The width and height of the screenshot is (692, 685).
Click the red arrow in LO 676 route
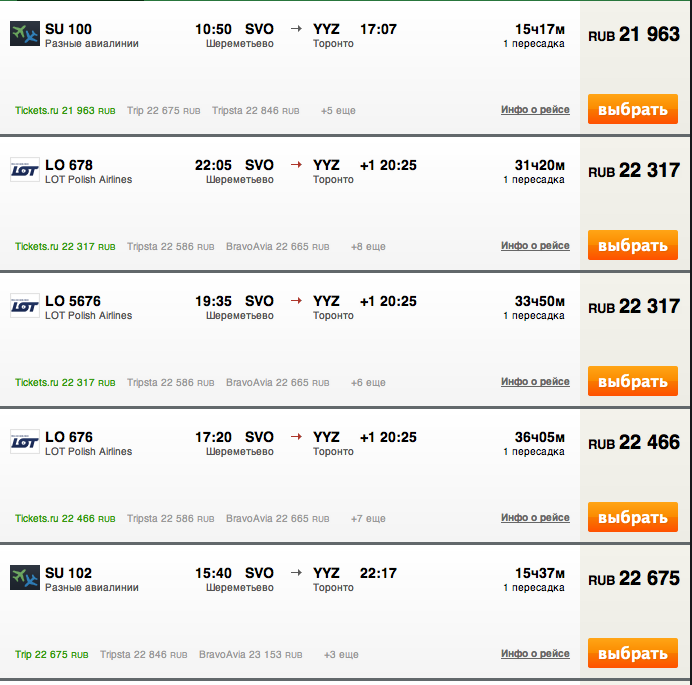296,437
